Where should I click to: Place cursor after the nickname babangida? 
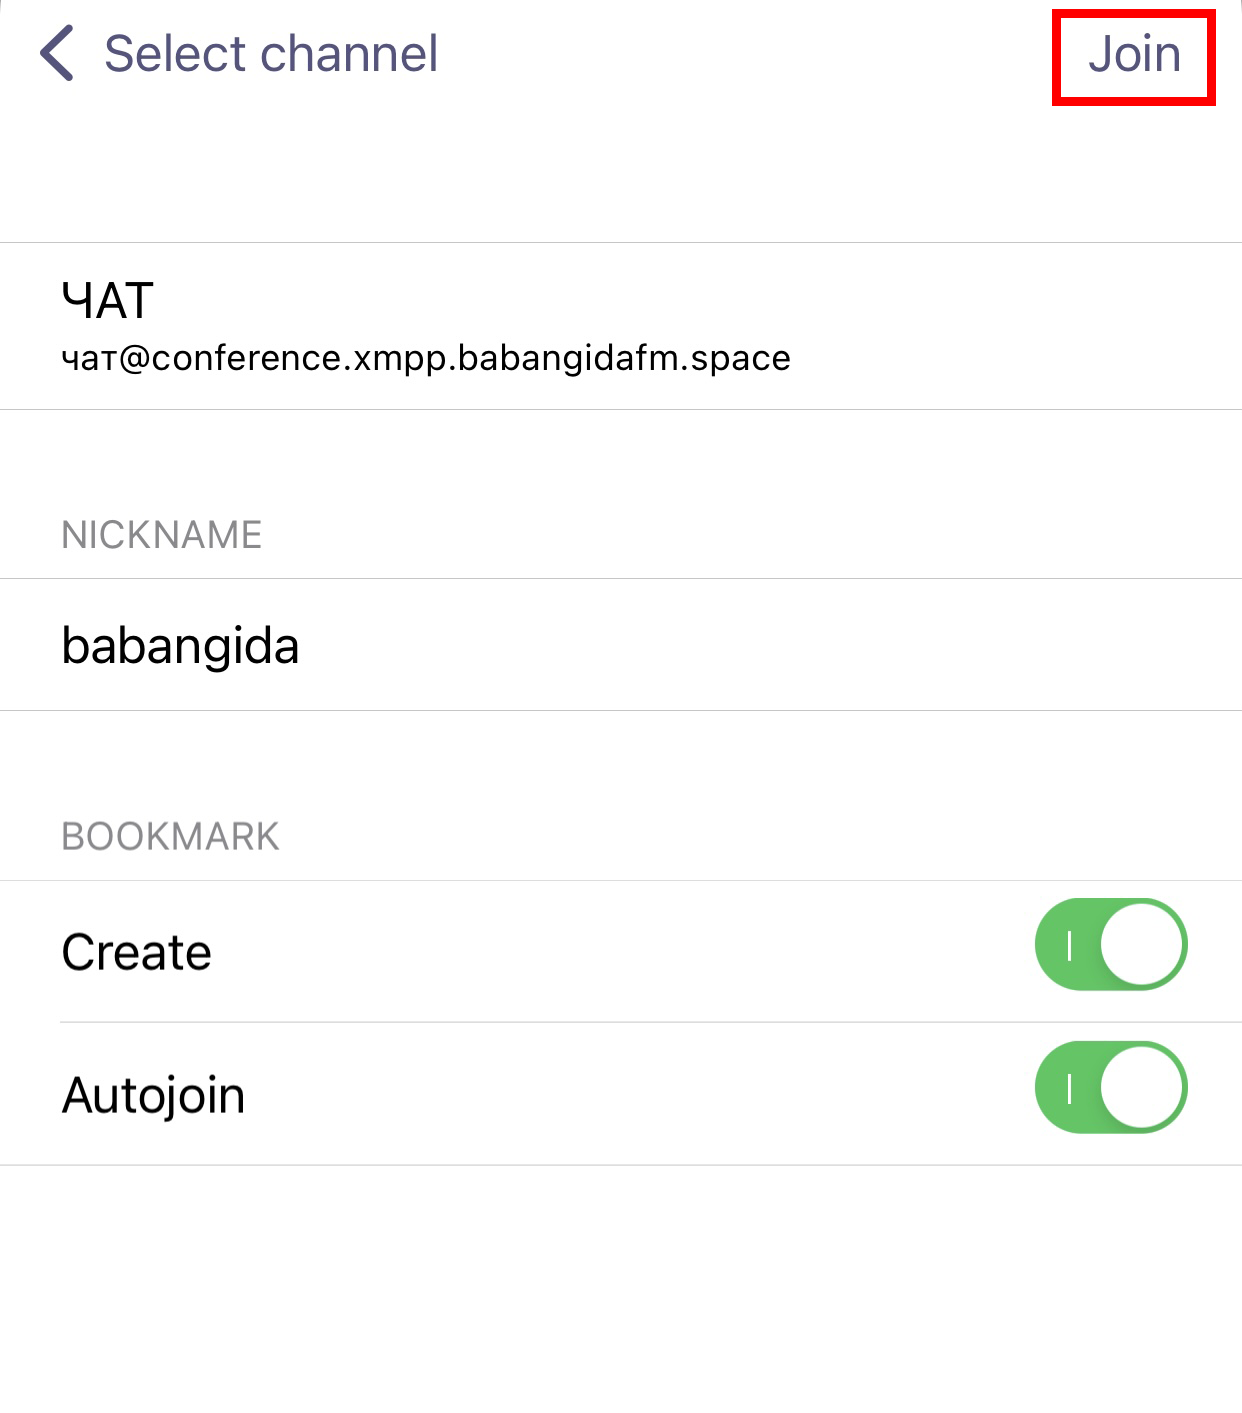click(x=302, y=645)
